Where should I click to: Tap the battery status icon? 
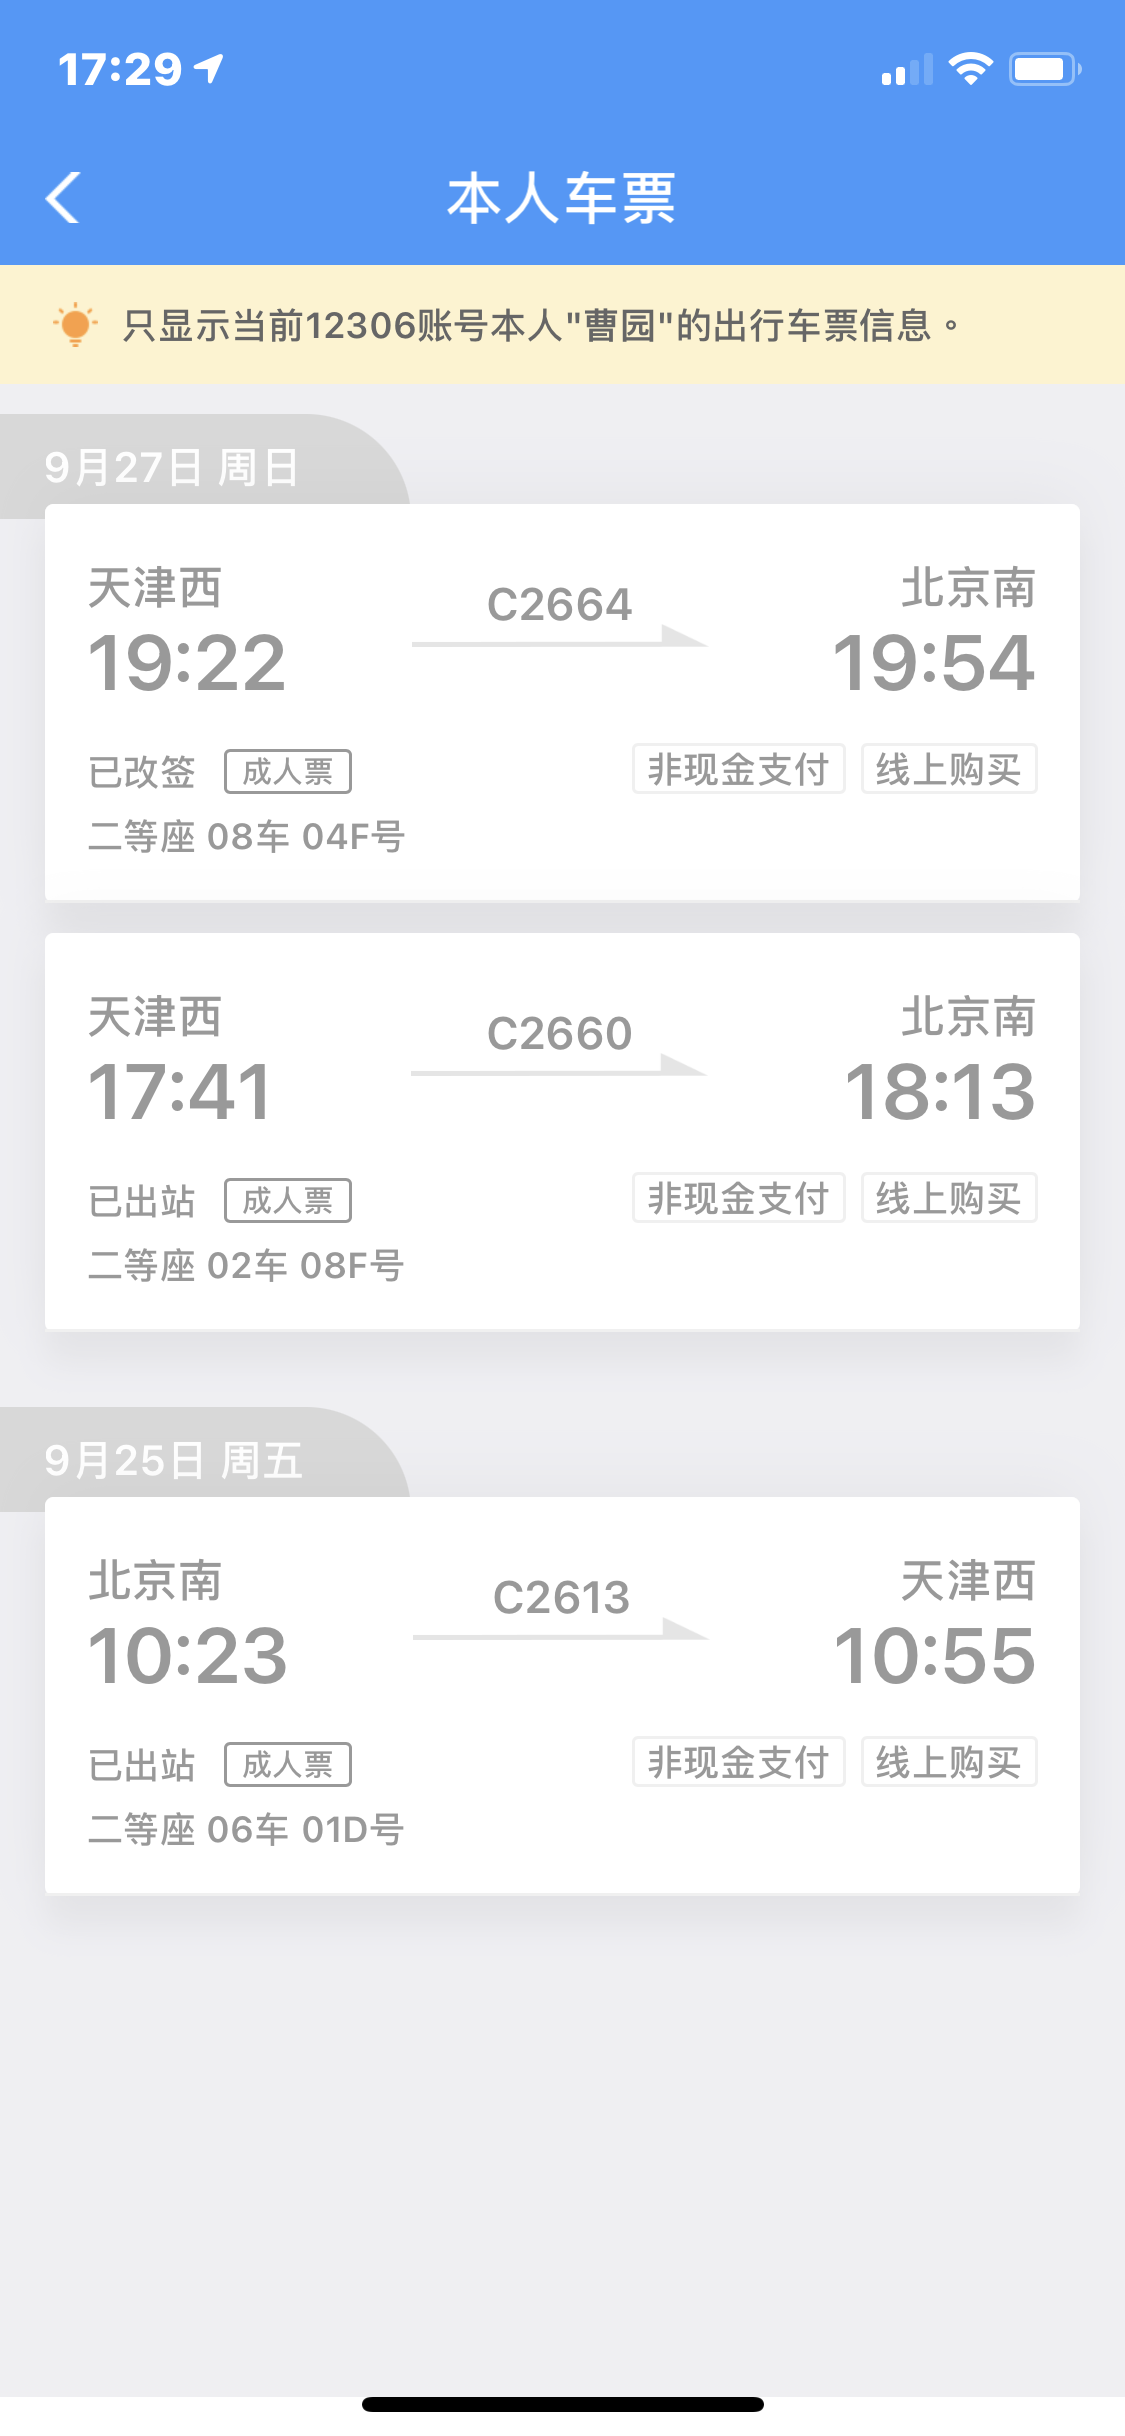click(1044, 69)
